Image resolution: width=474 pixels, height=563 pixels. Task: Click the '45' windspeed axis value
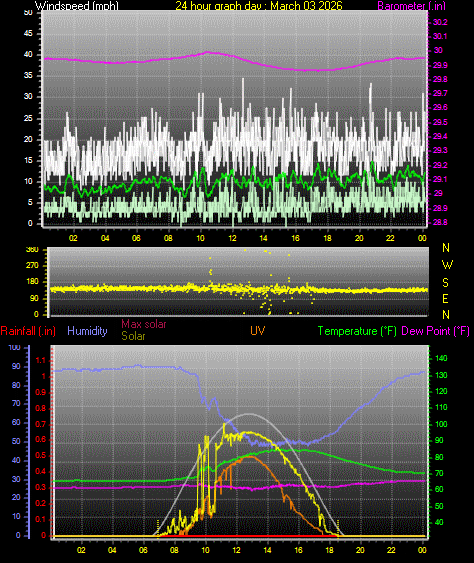[x=28, y=33]
